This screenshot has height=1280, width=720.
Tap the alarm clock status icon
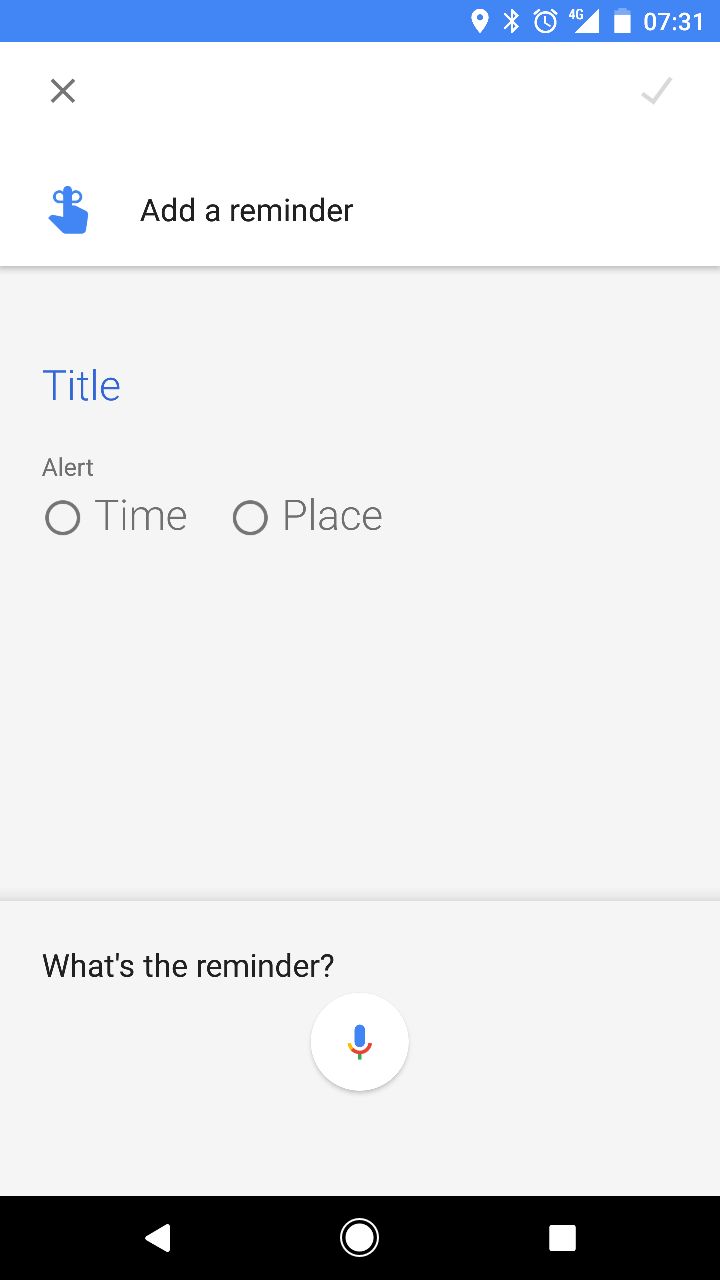pos(545,21)
